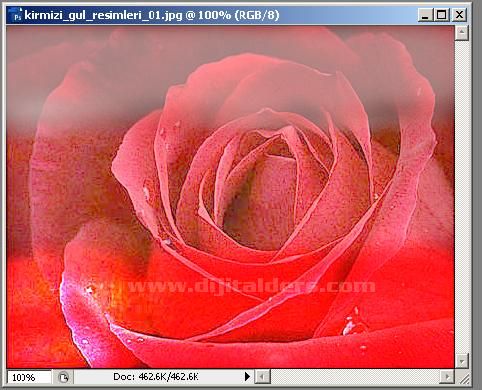The width and height of the screenshot is (482, 390).
Task: Click the rose image canvas
Action: click(x=230, y=197)
